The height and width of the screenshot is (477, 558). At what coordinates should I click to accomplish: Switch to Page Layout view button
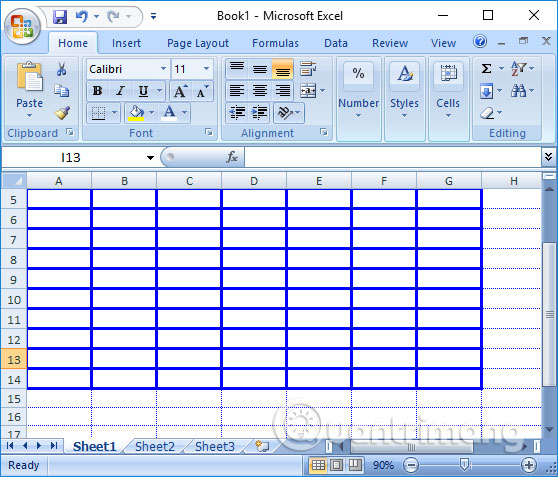(x=336, y=465)
